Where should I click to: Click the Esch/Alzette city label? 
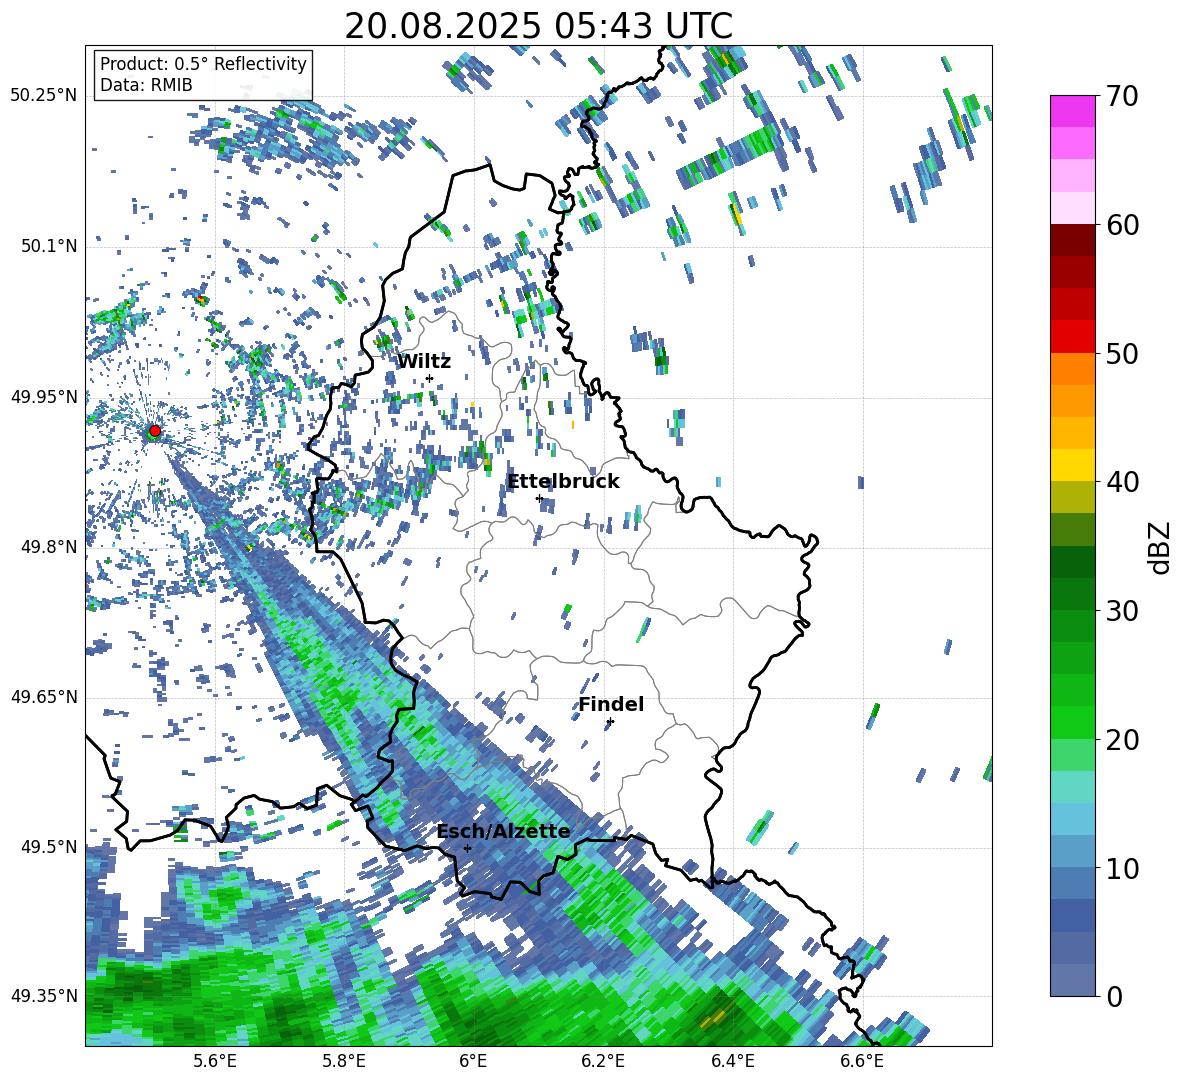(504, 831)
